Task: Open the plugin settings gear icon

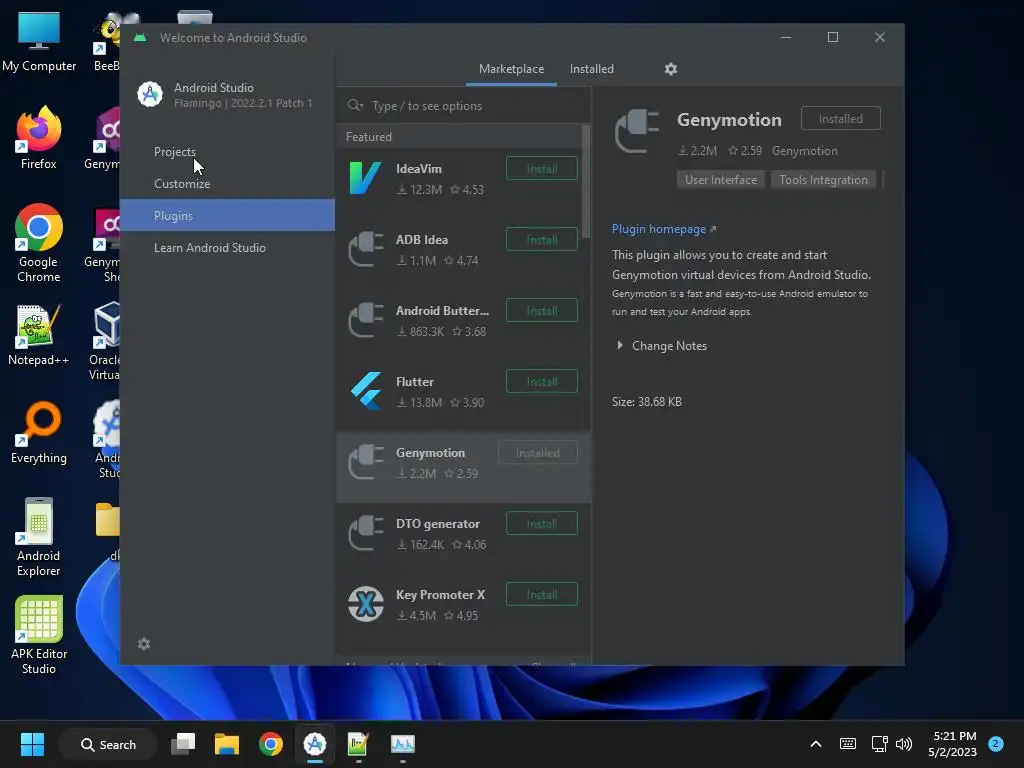Action: [x=671, y=69]
